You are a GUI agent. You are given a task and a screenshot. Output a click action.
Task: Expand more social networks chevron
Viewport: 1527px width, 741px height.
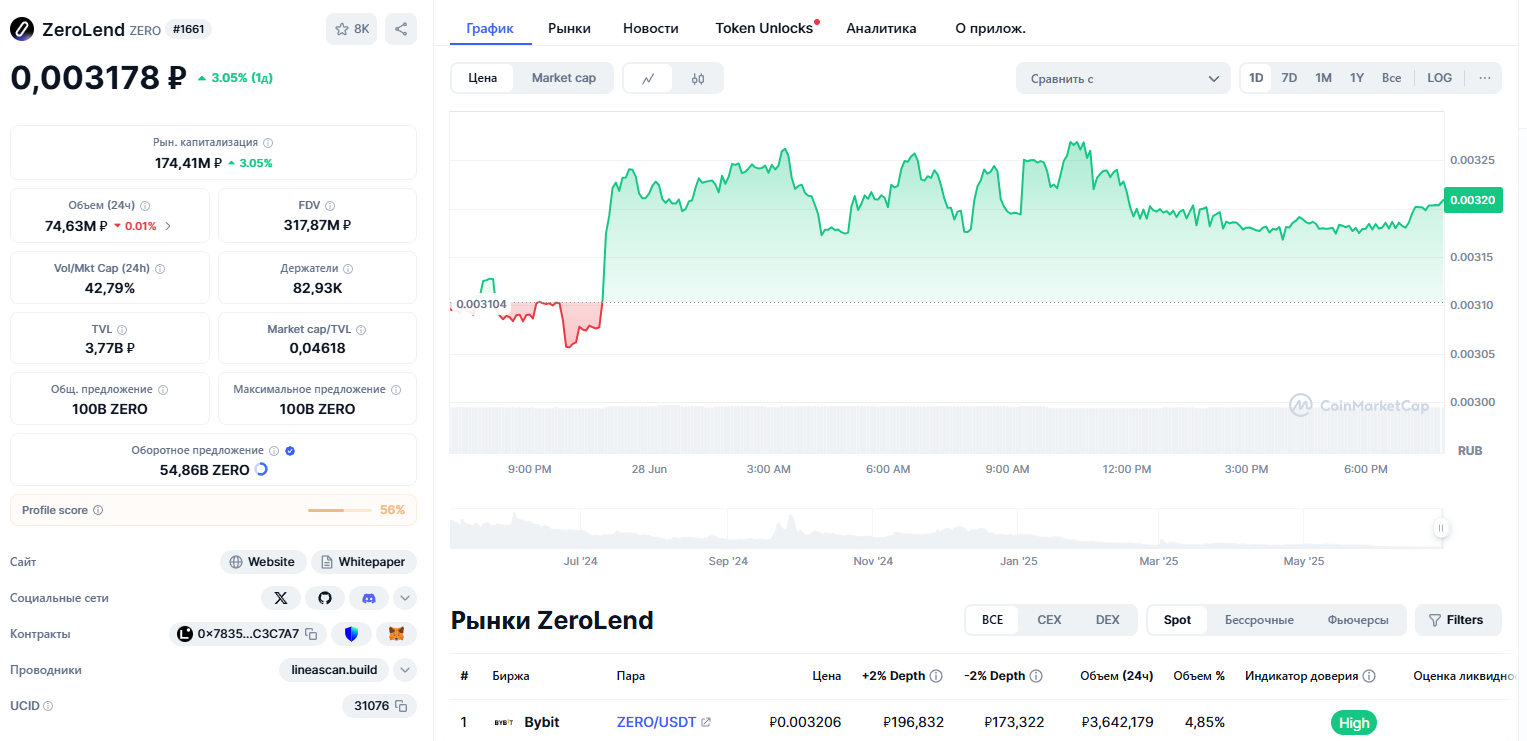point(405,598)
